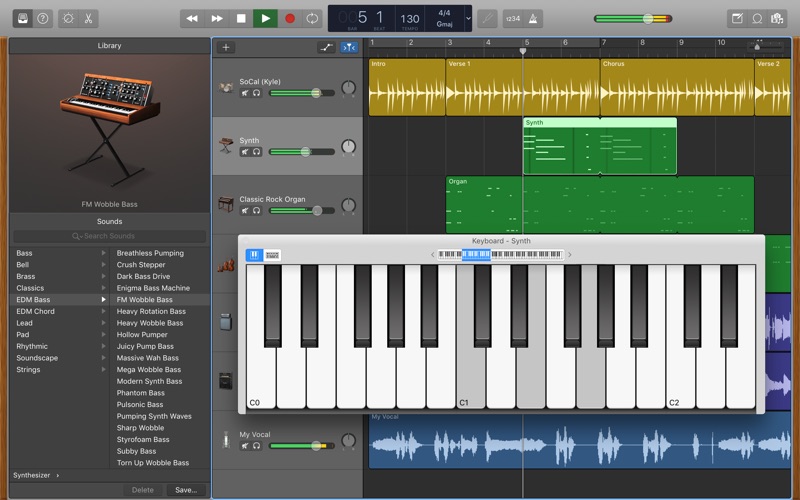800x500 pixels.
Task: Toggle the metronome click
Action: [x=535, y=18]
